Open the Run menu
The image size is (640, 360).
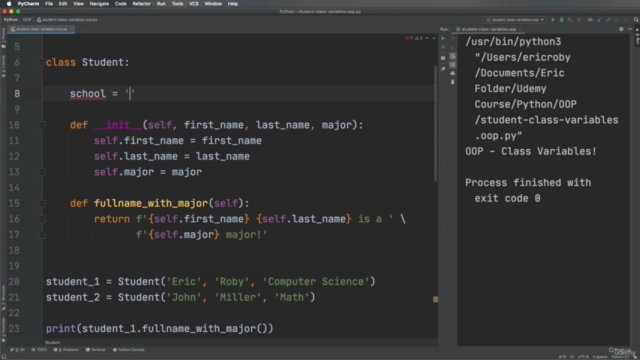pos(161,4)
